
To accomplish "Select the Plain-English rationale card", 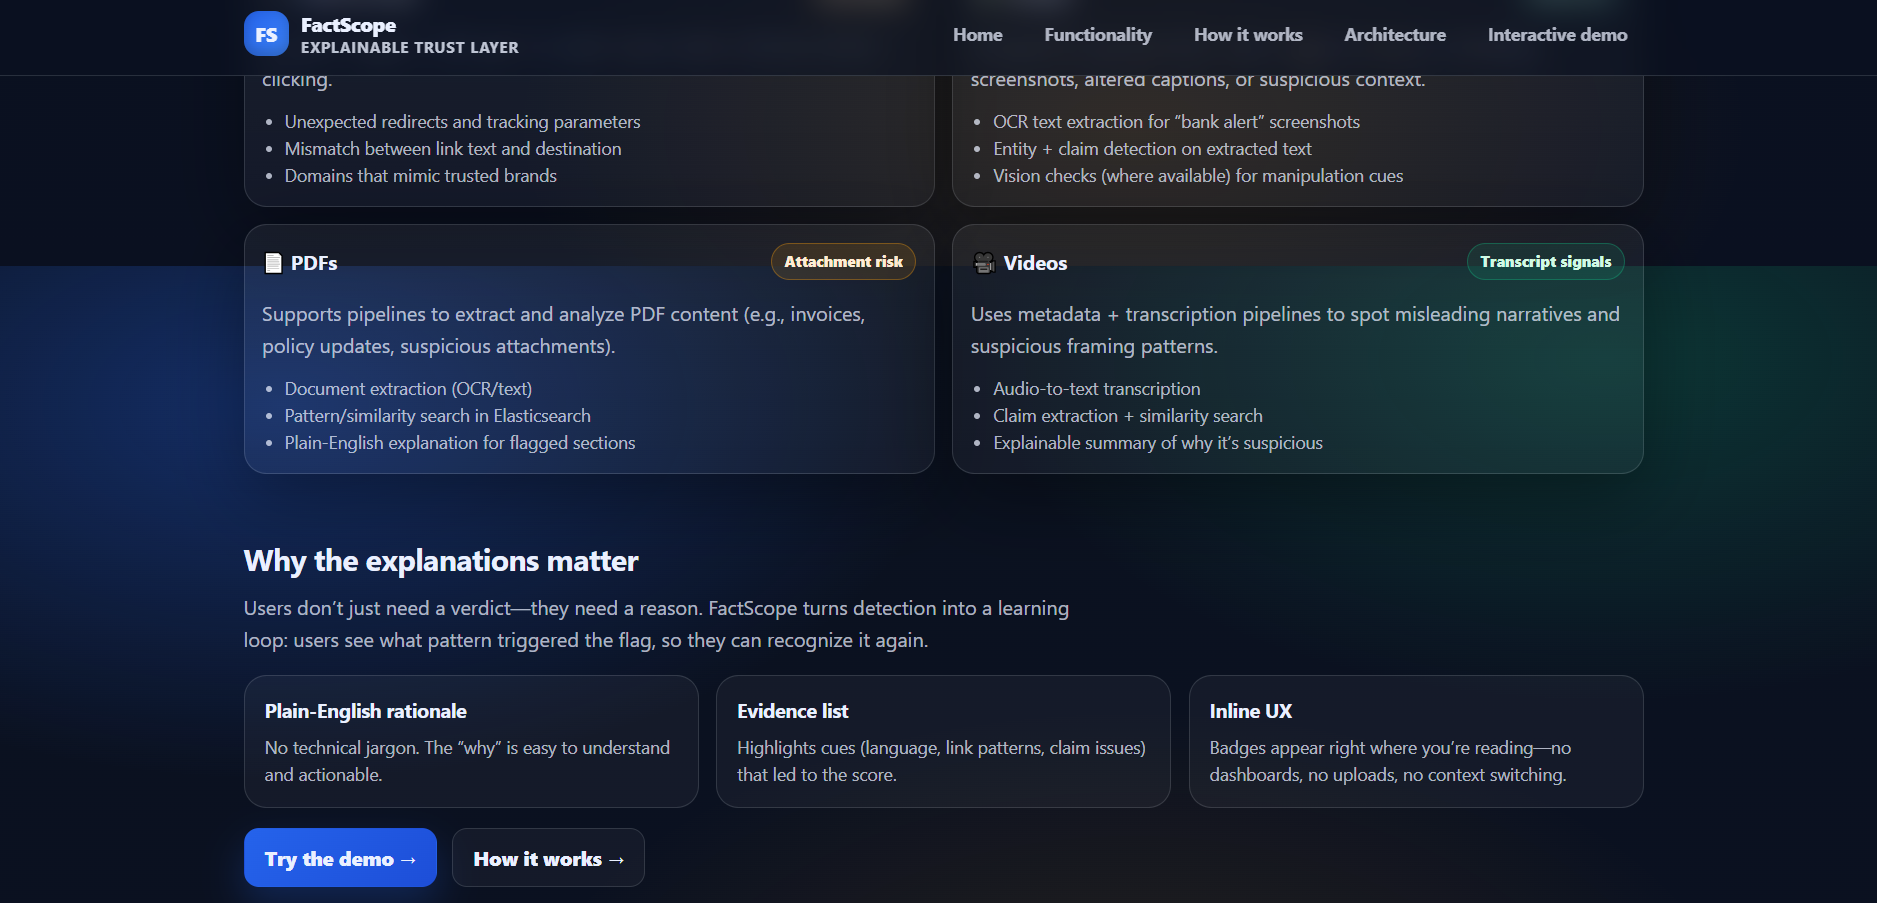I will pos(470,741).
